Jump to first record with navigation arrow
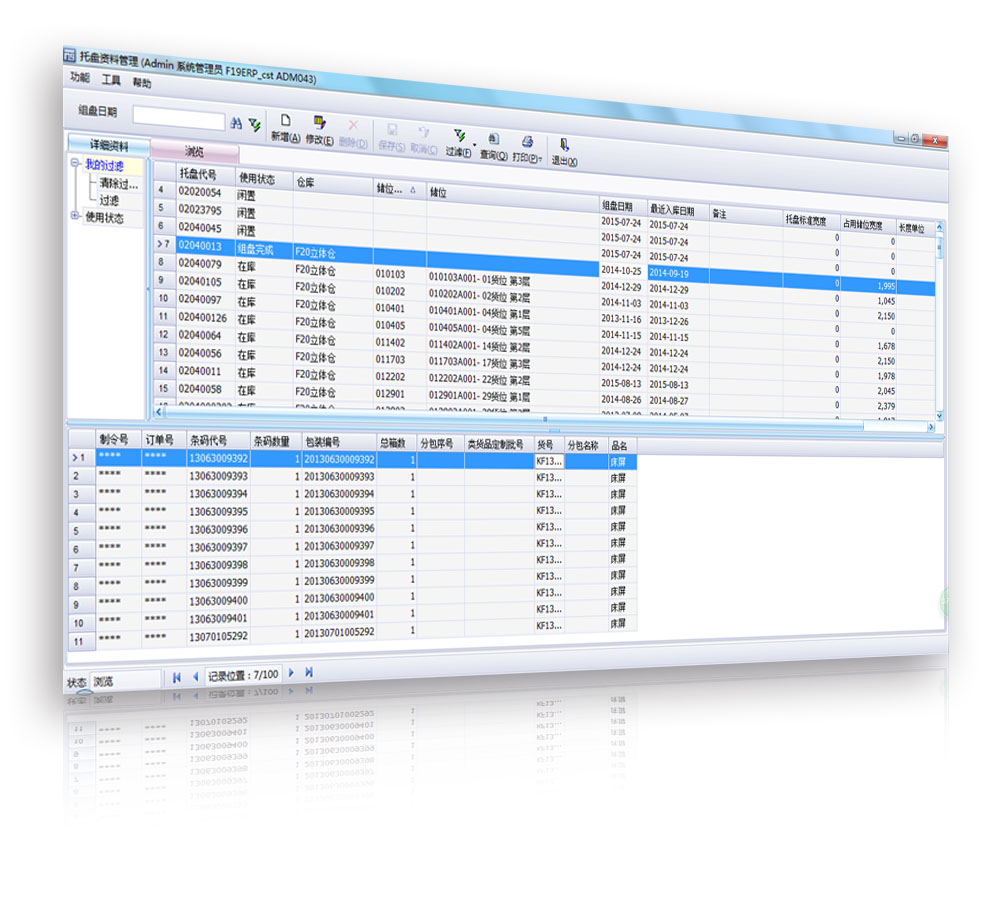1000x916 pixels. (177, 677)
